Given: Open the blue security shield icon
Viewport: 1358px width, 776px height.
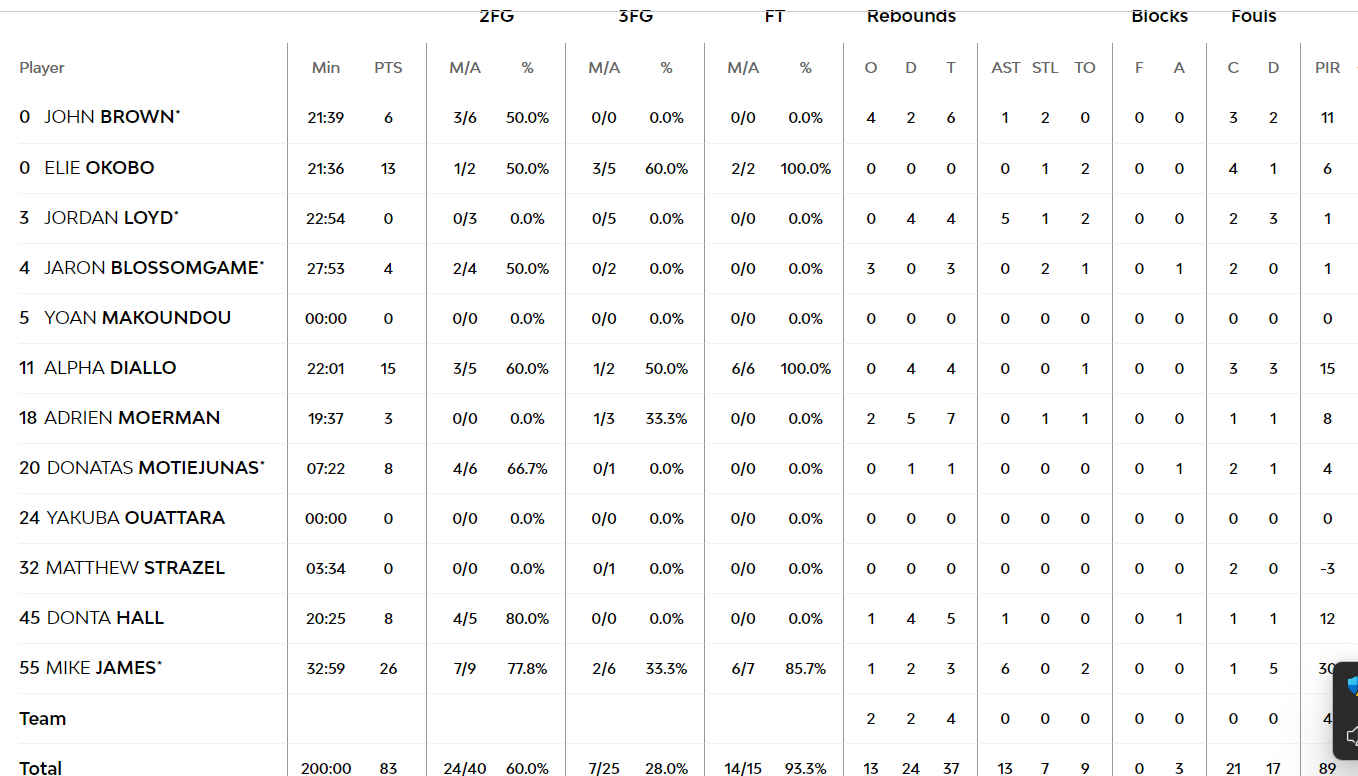Looking at the screenshot, I should 1351,686.
